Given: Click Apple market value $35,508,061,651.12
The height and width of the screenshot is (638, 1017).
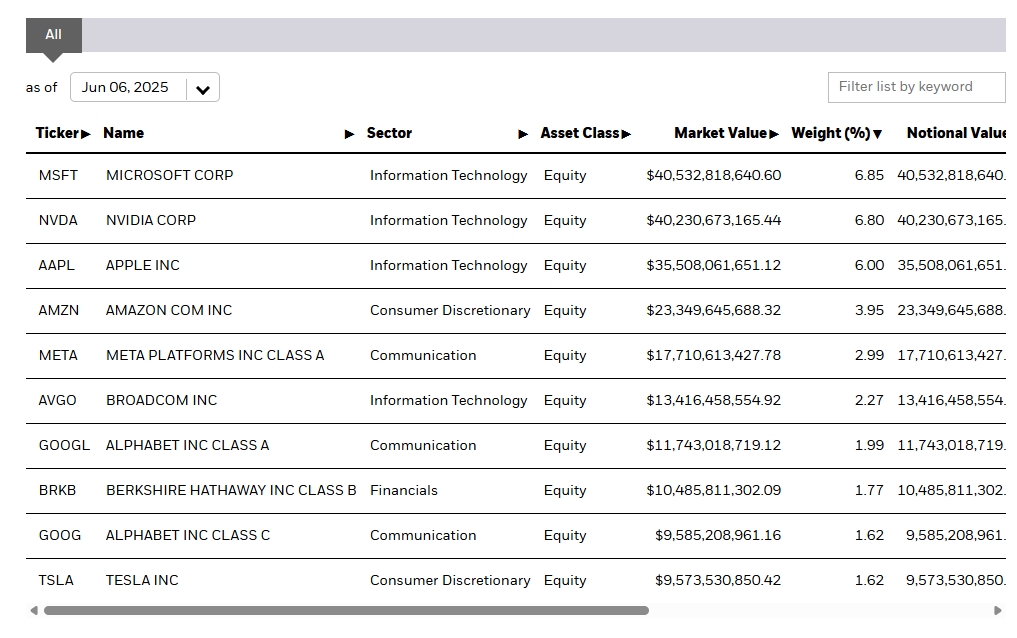Looking at the screenshot, I should point(713,265).
